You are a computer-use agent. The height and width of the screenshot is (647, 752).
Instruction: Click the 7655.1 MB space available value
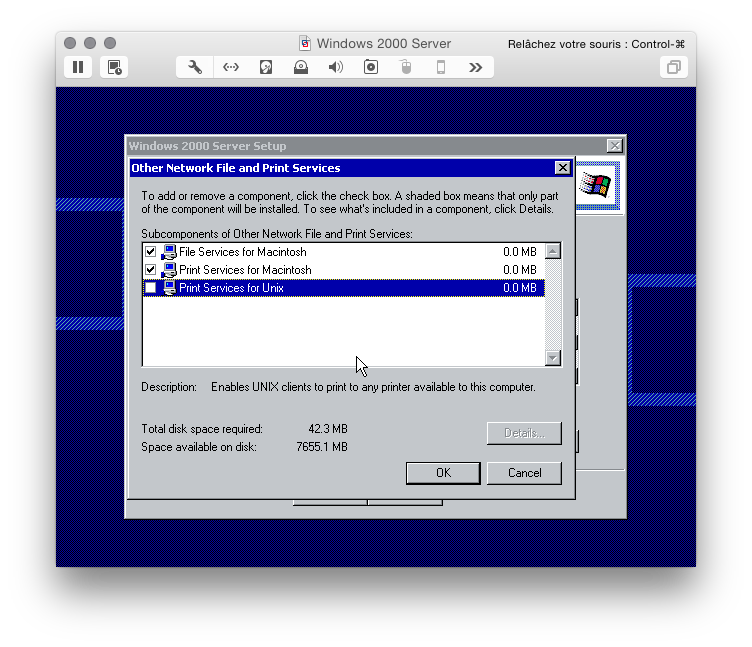pos(322,447)
